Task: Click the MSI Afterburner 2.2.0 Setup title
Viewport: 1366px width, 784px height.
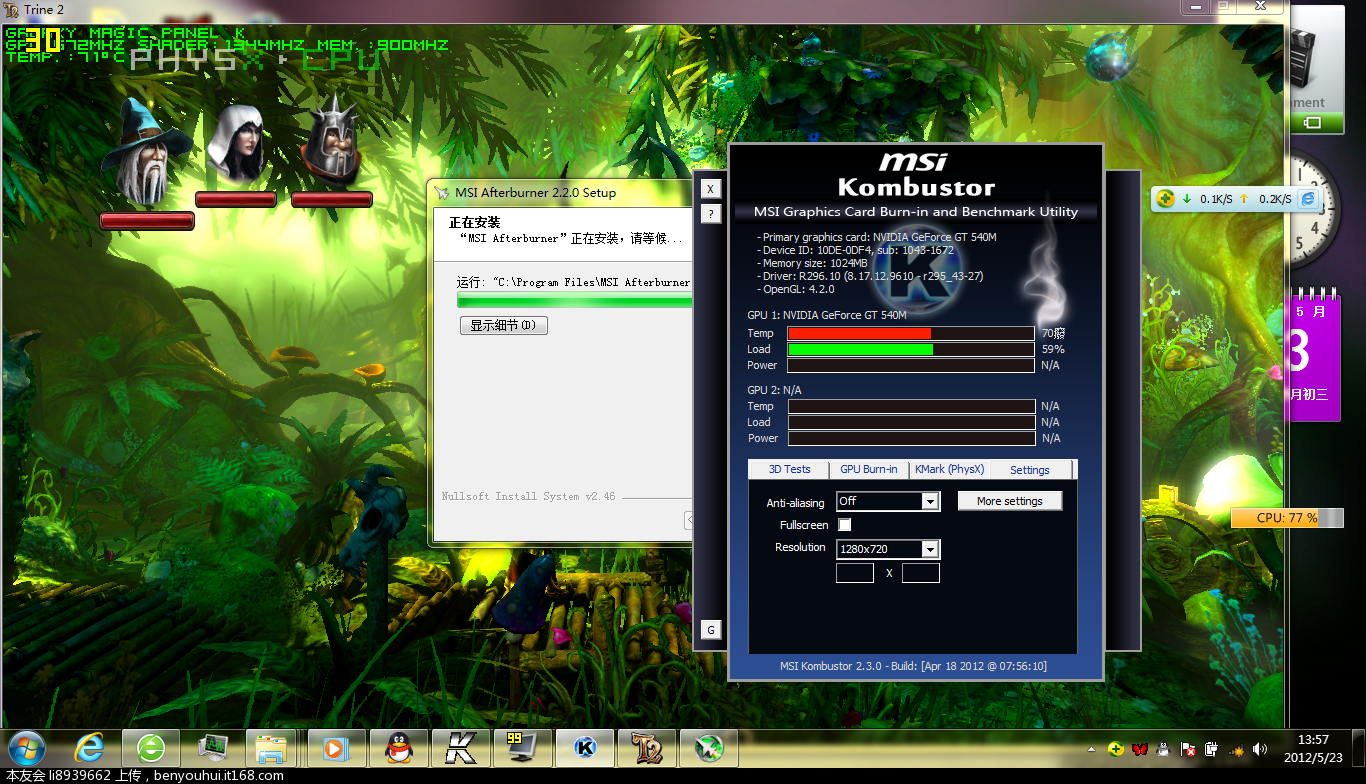Action: tap(535, 193)
